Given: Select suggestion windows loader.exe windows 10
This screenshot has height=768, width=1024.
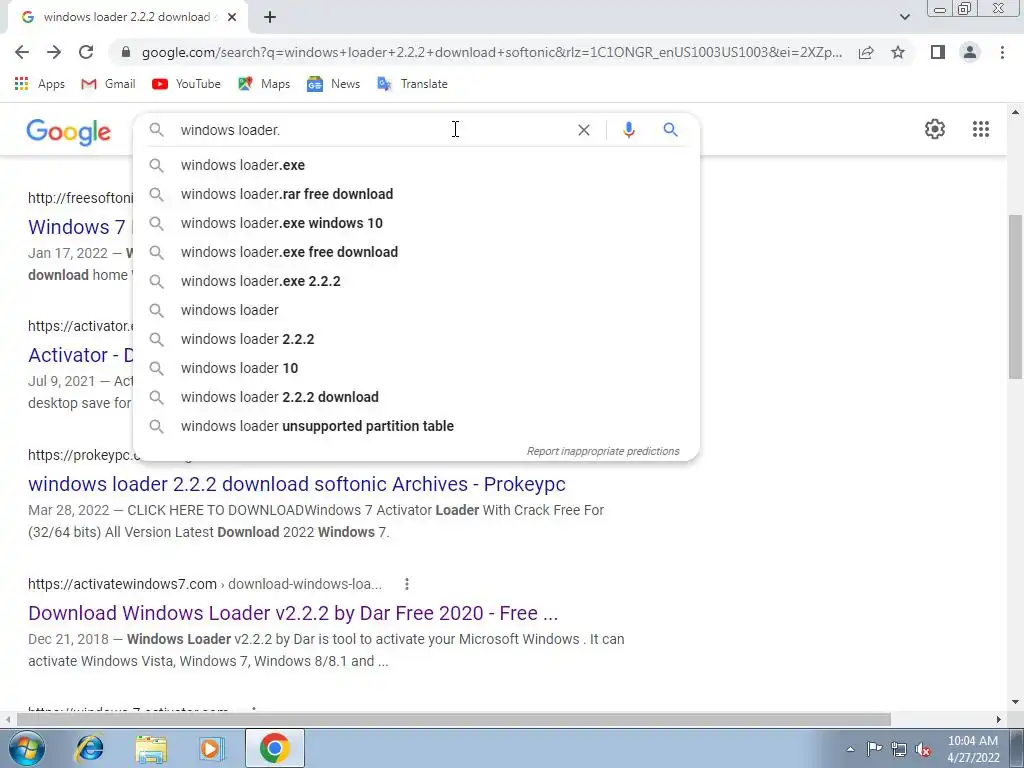Looking at the screenshot, I should click(x=416, y=223).
